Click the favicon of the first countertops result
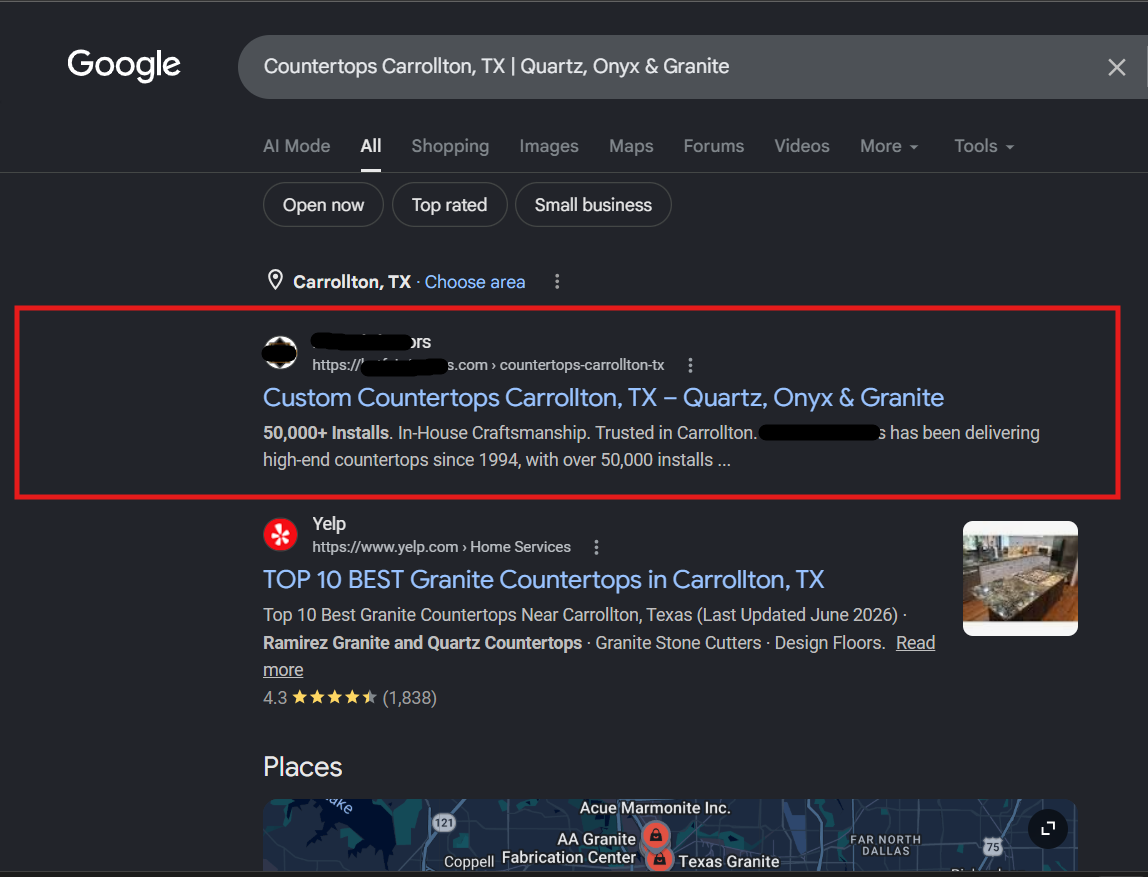The image size is (1148, 877). click(x=280, y=352)
